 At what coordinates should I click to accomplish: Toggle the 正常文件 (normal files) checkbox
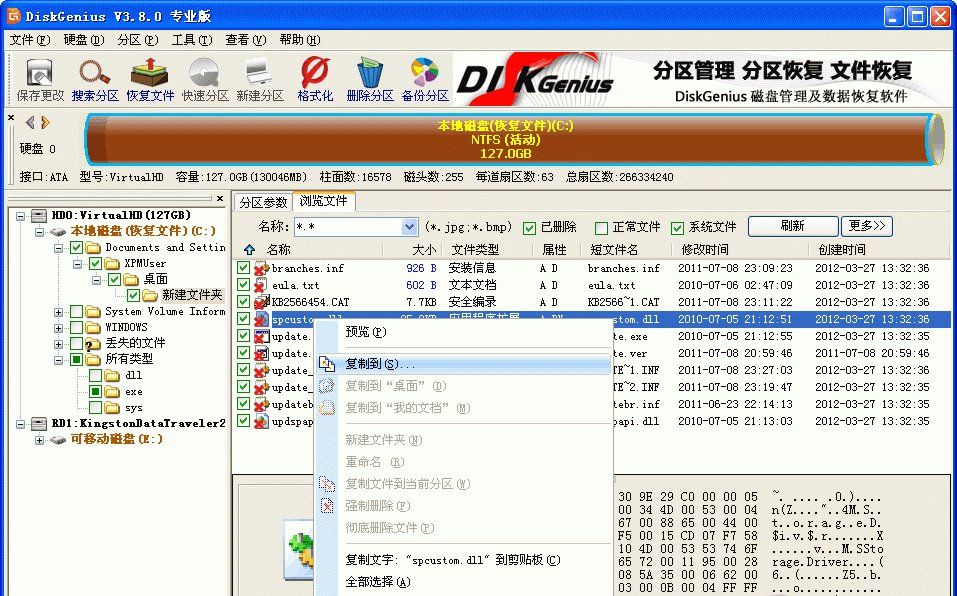[x=601, y=228]
